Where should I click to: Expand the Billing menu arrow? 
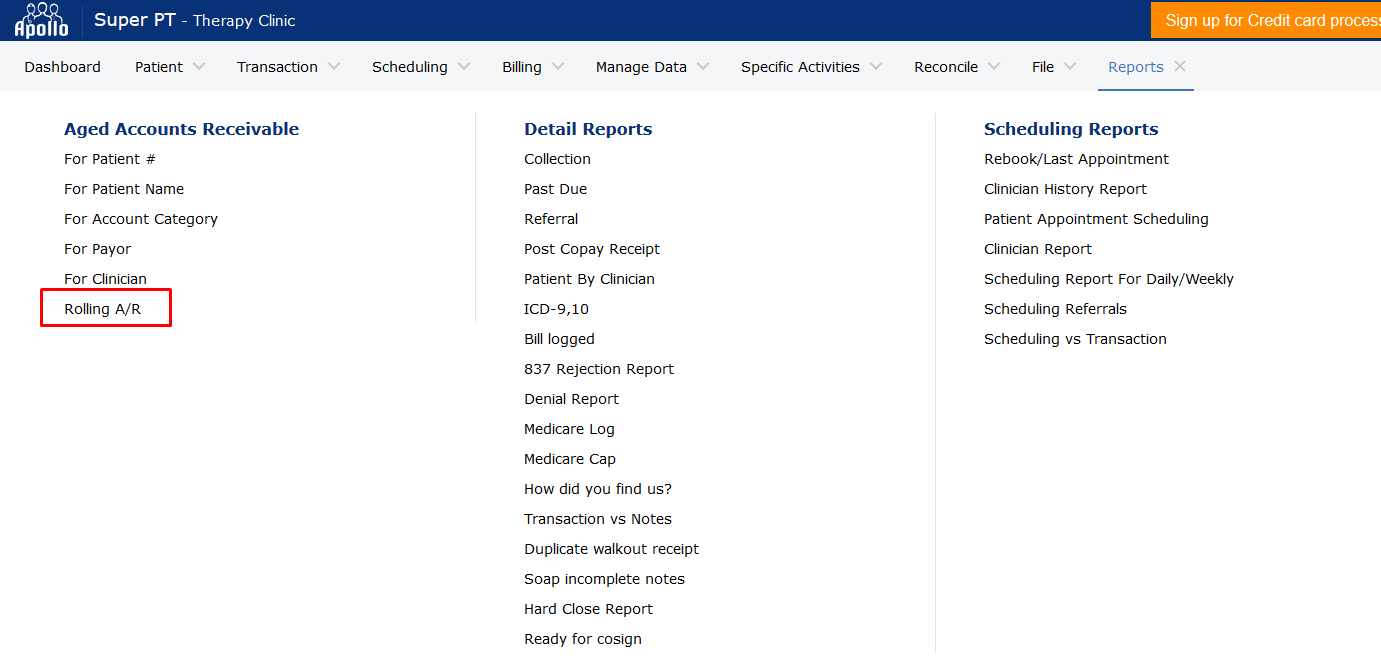click(x=557, y=67)
